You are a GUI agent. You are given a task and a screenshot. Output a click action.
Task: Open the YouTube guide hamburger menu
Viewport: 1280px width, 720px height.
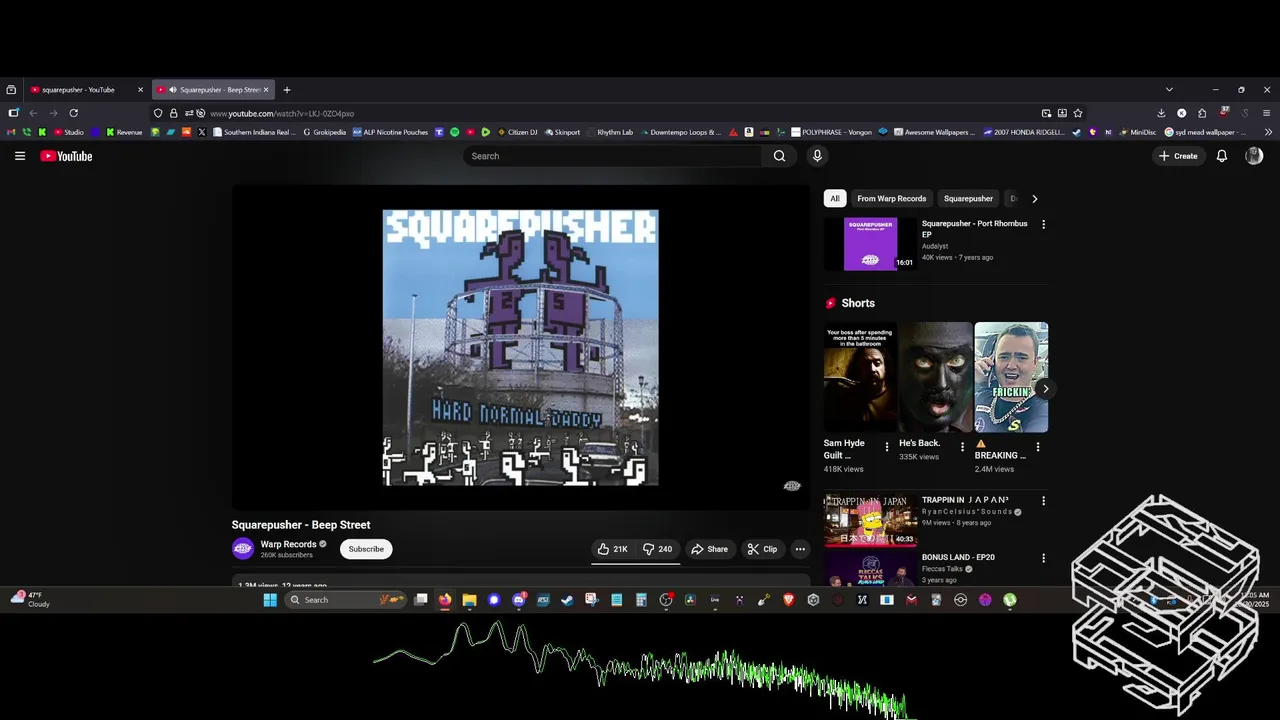19,156
